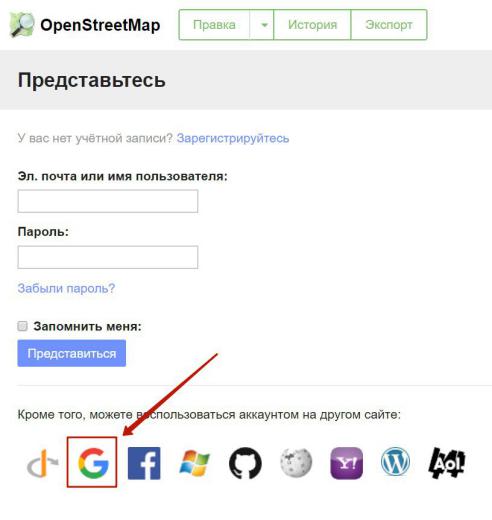Open the Правка tab
Viewport: 492px width, 520px height.
click(214, 25)
